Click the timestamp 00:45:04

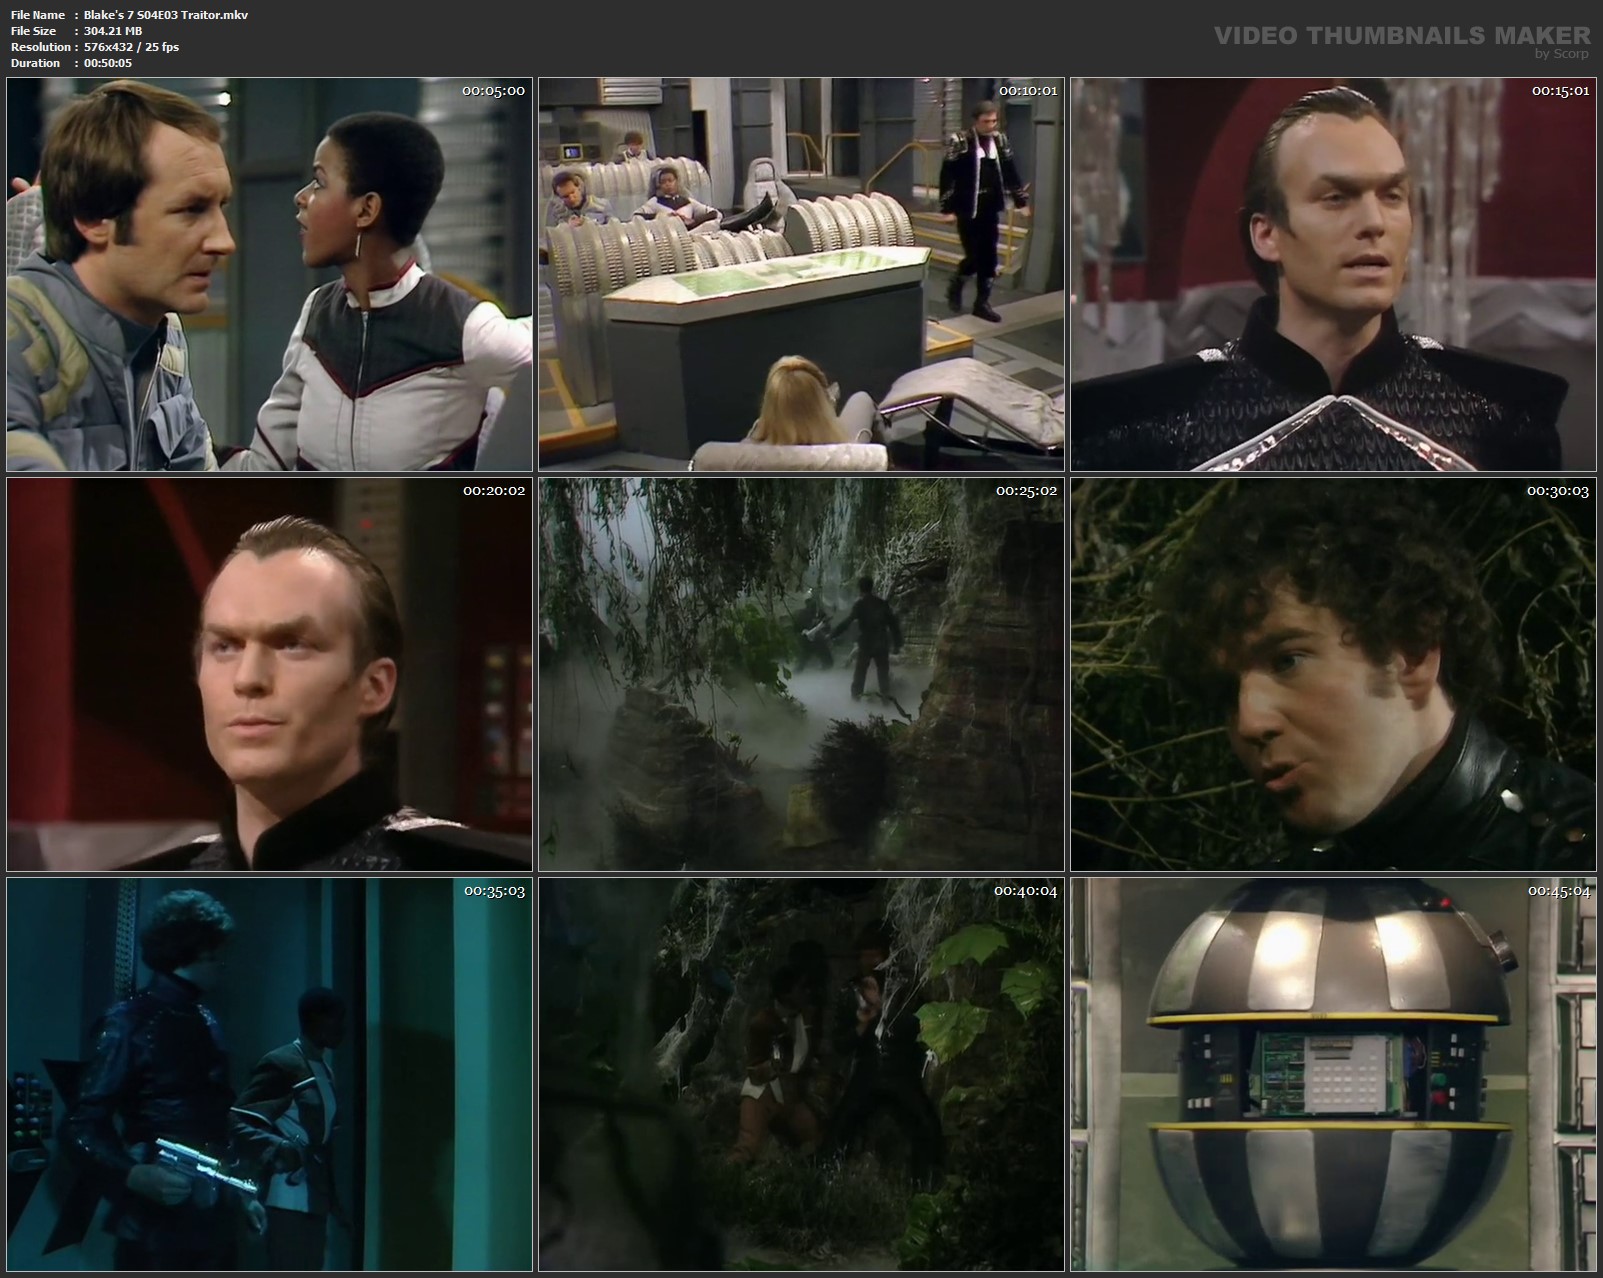1557,891
